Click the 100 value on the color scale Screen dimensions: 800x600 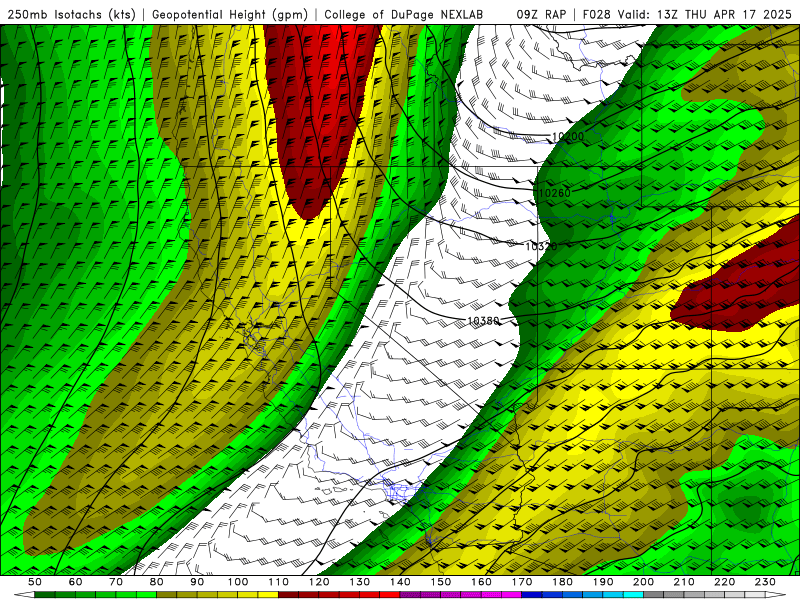click(x=238, y=582)
